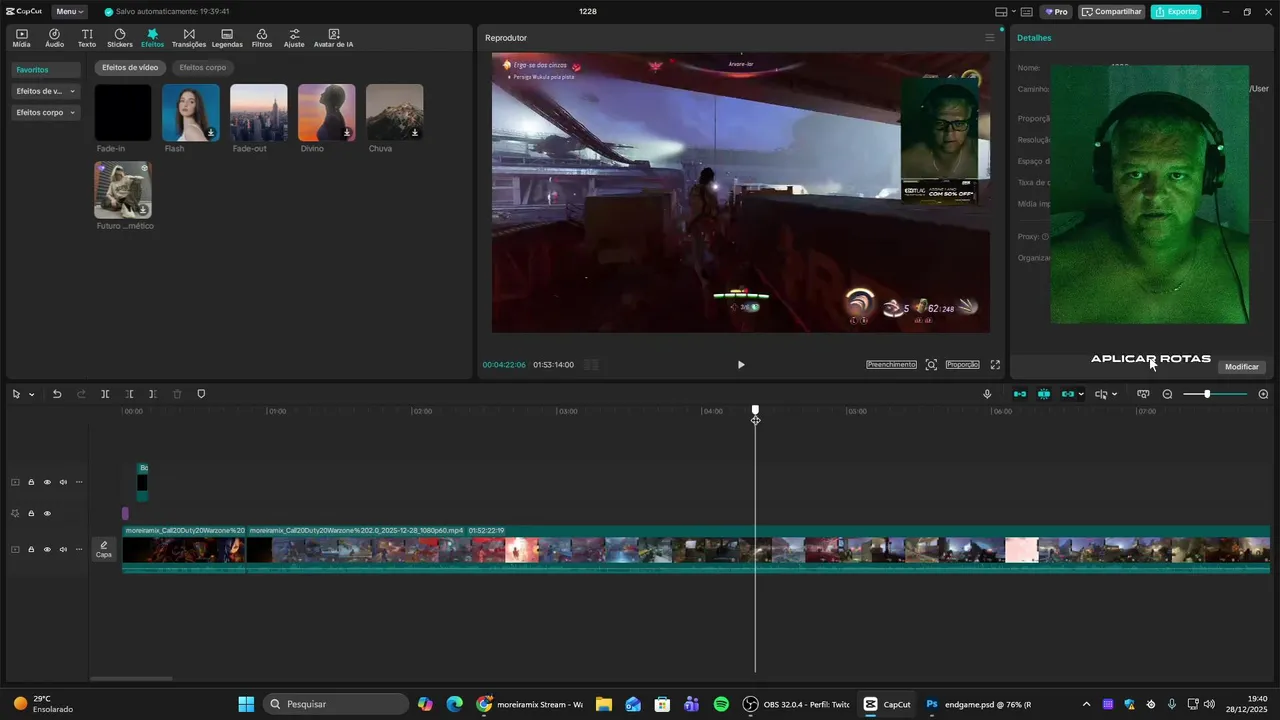Viewport: 1280px width, 720px height.
Task: Click the player fullscreen icon
Action: pyautogui.click(x=995, y=365)
